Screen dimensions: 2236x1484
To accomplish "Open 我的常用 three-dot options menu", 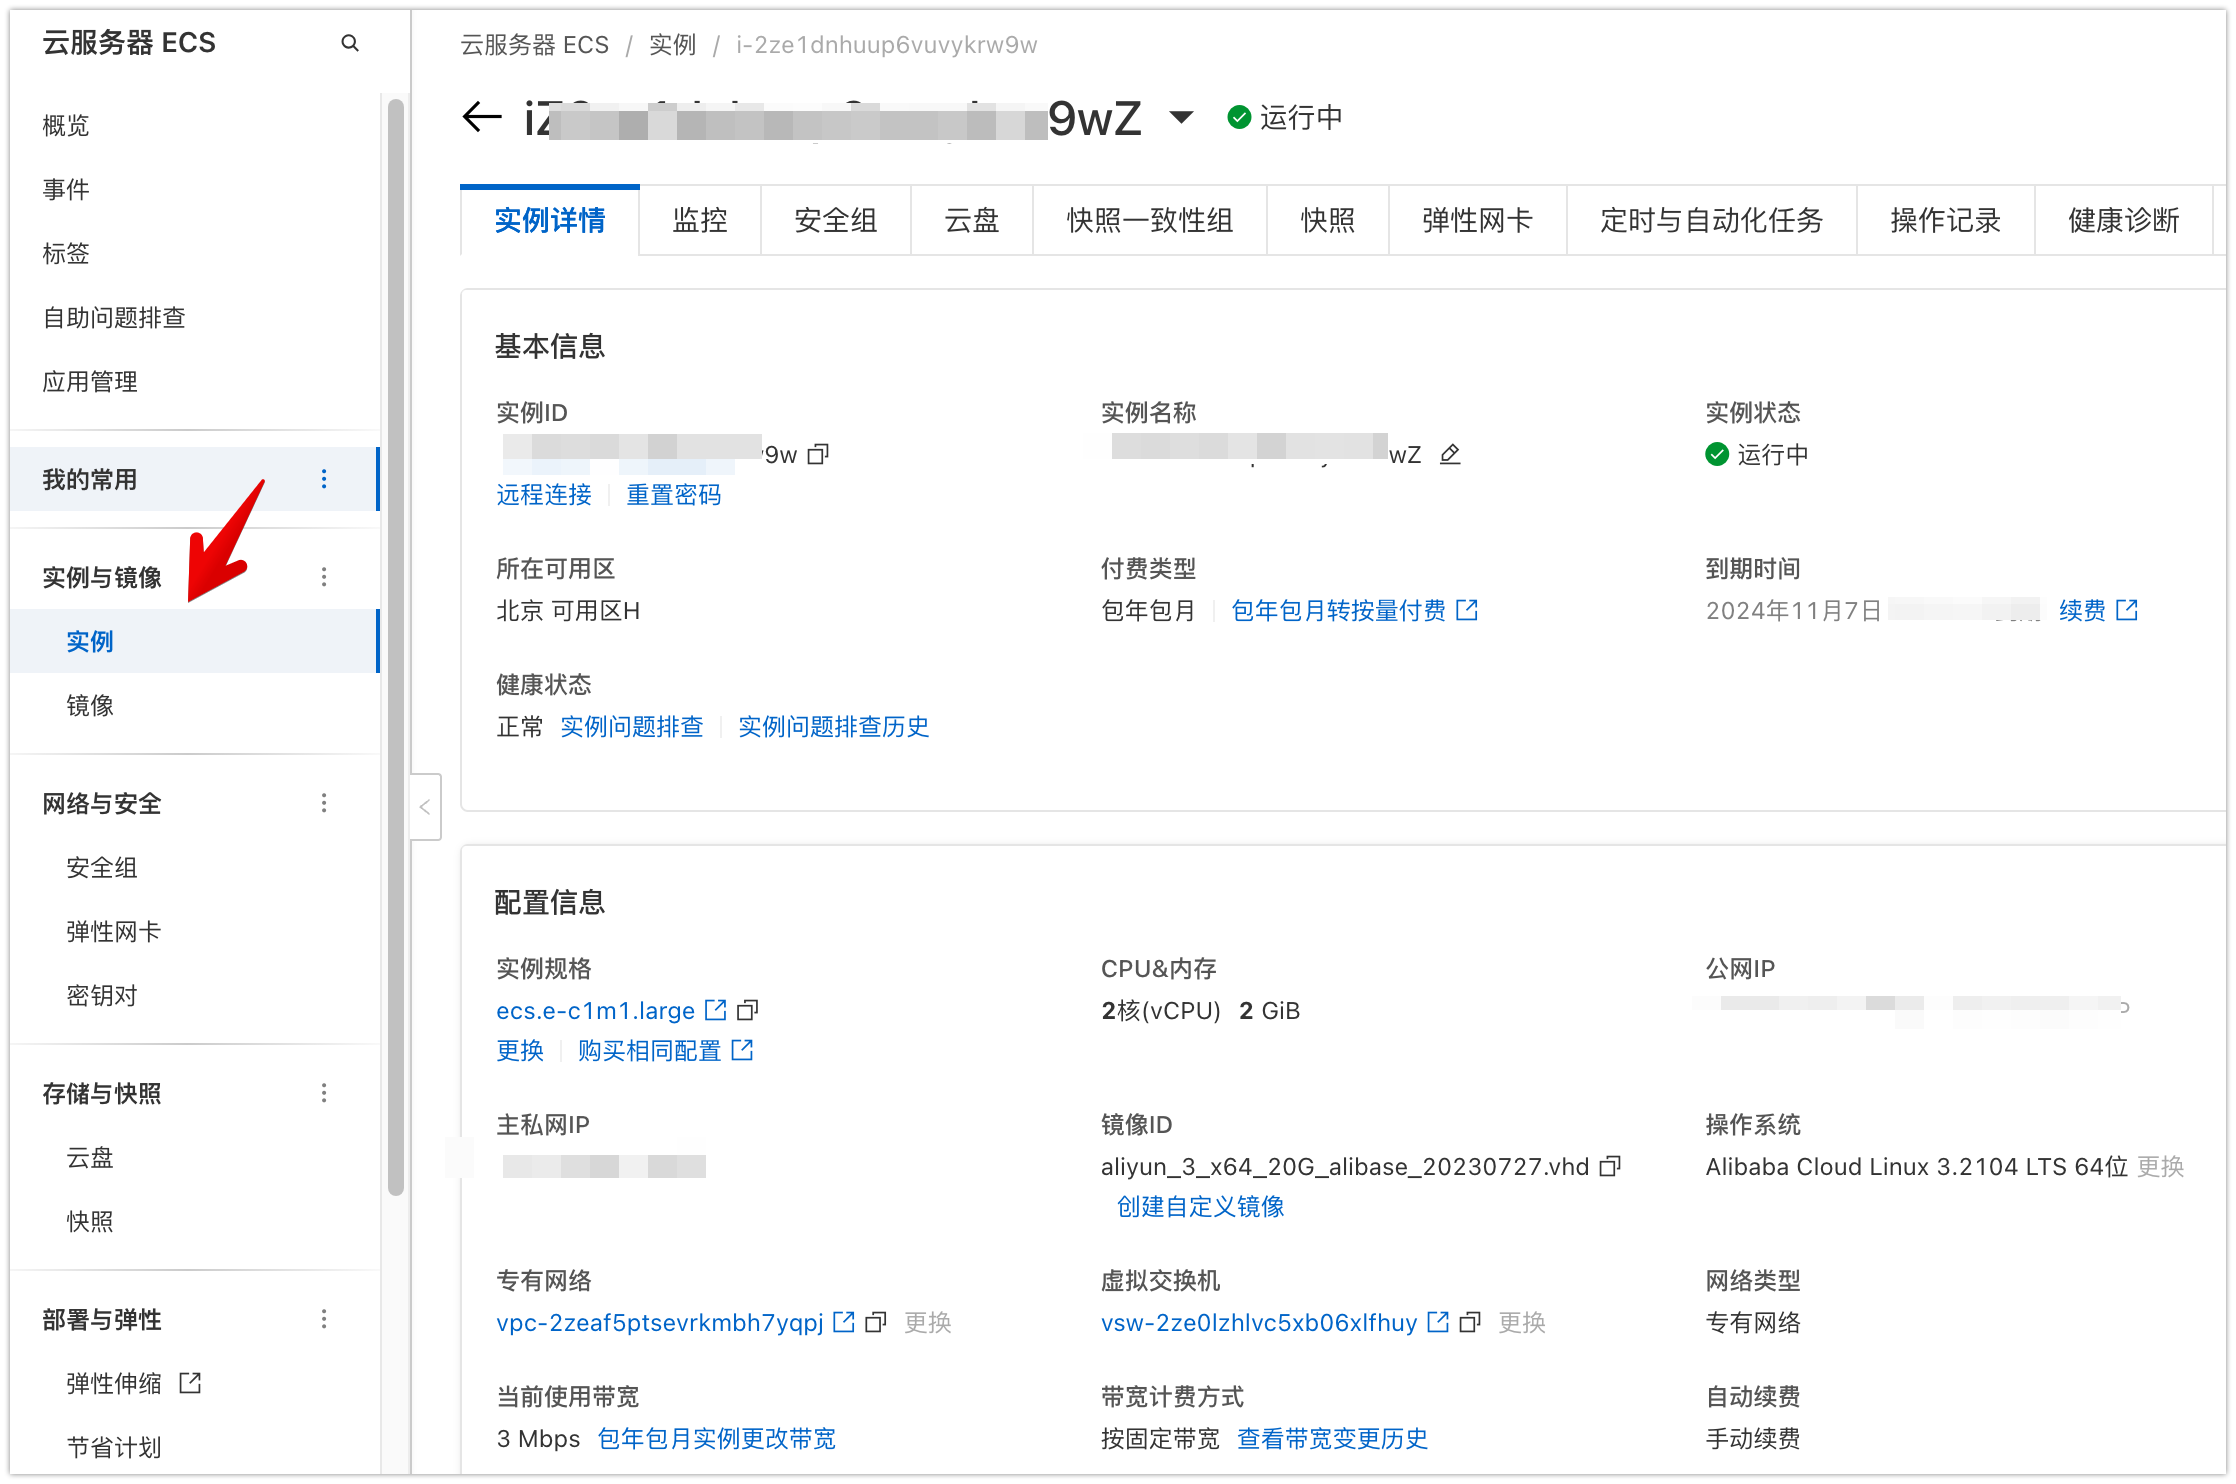I will 324,479.
